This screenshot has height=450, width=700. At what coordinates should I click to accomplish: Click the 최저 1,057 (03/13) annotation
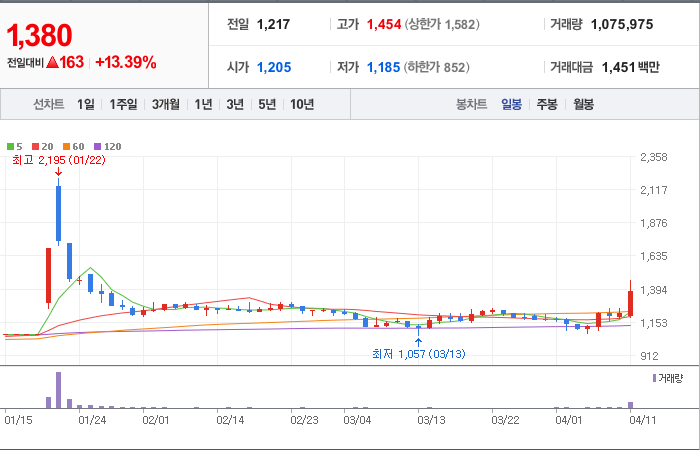pos(419,354)
